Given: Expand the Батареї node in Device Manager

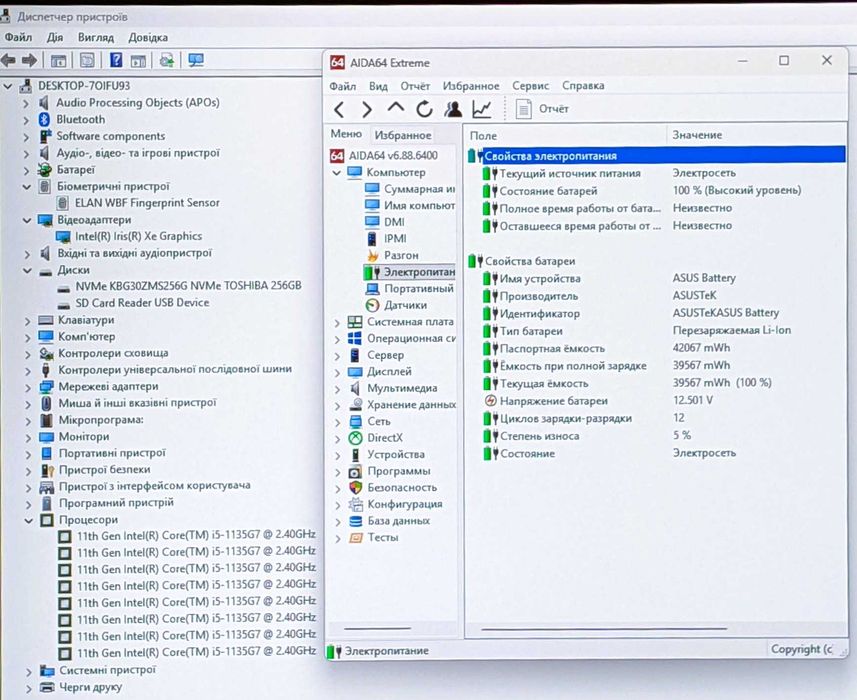Looking at the screenshot, I should pos(26,170).
